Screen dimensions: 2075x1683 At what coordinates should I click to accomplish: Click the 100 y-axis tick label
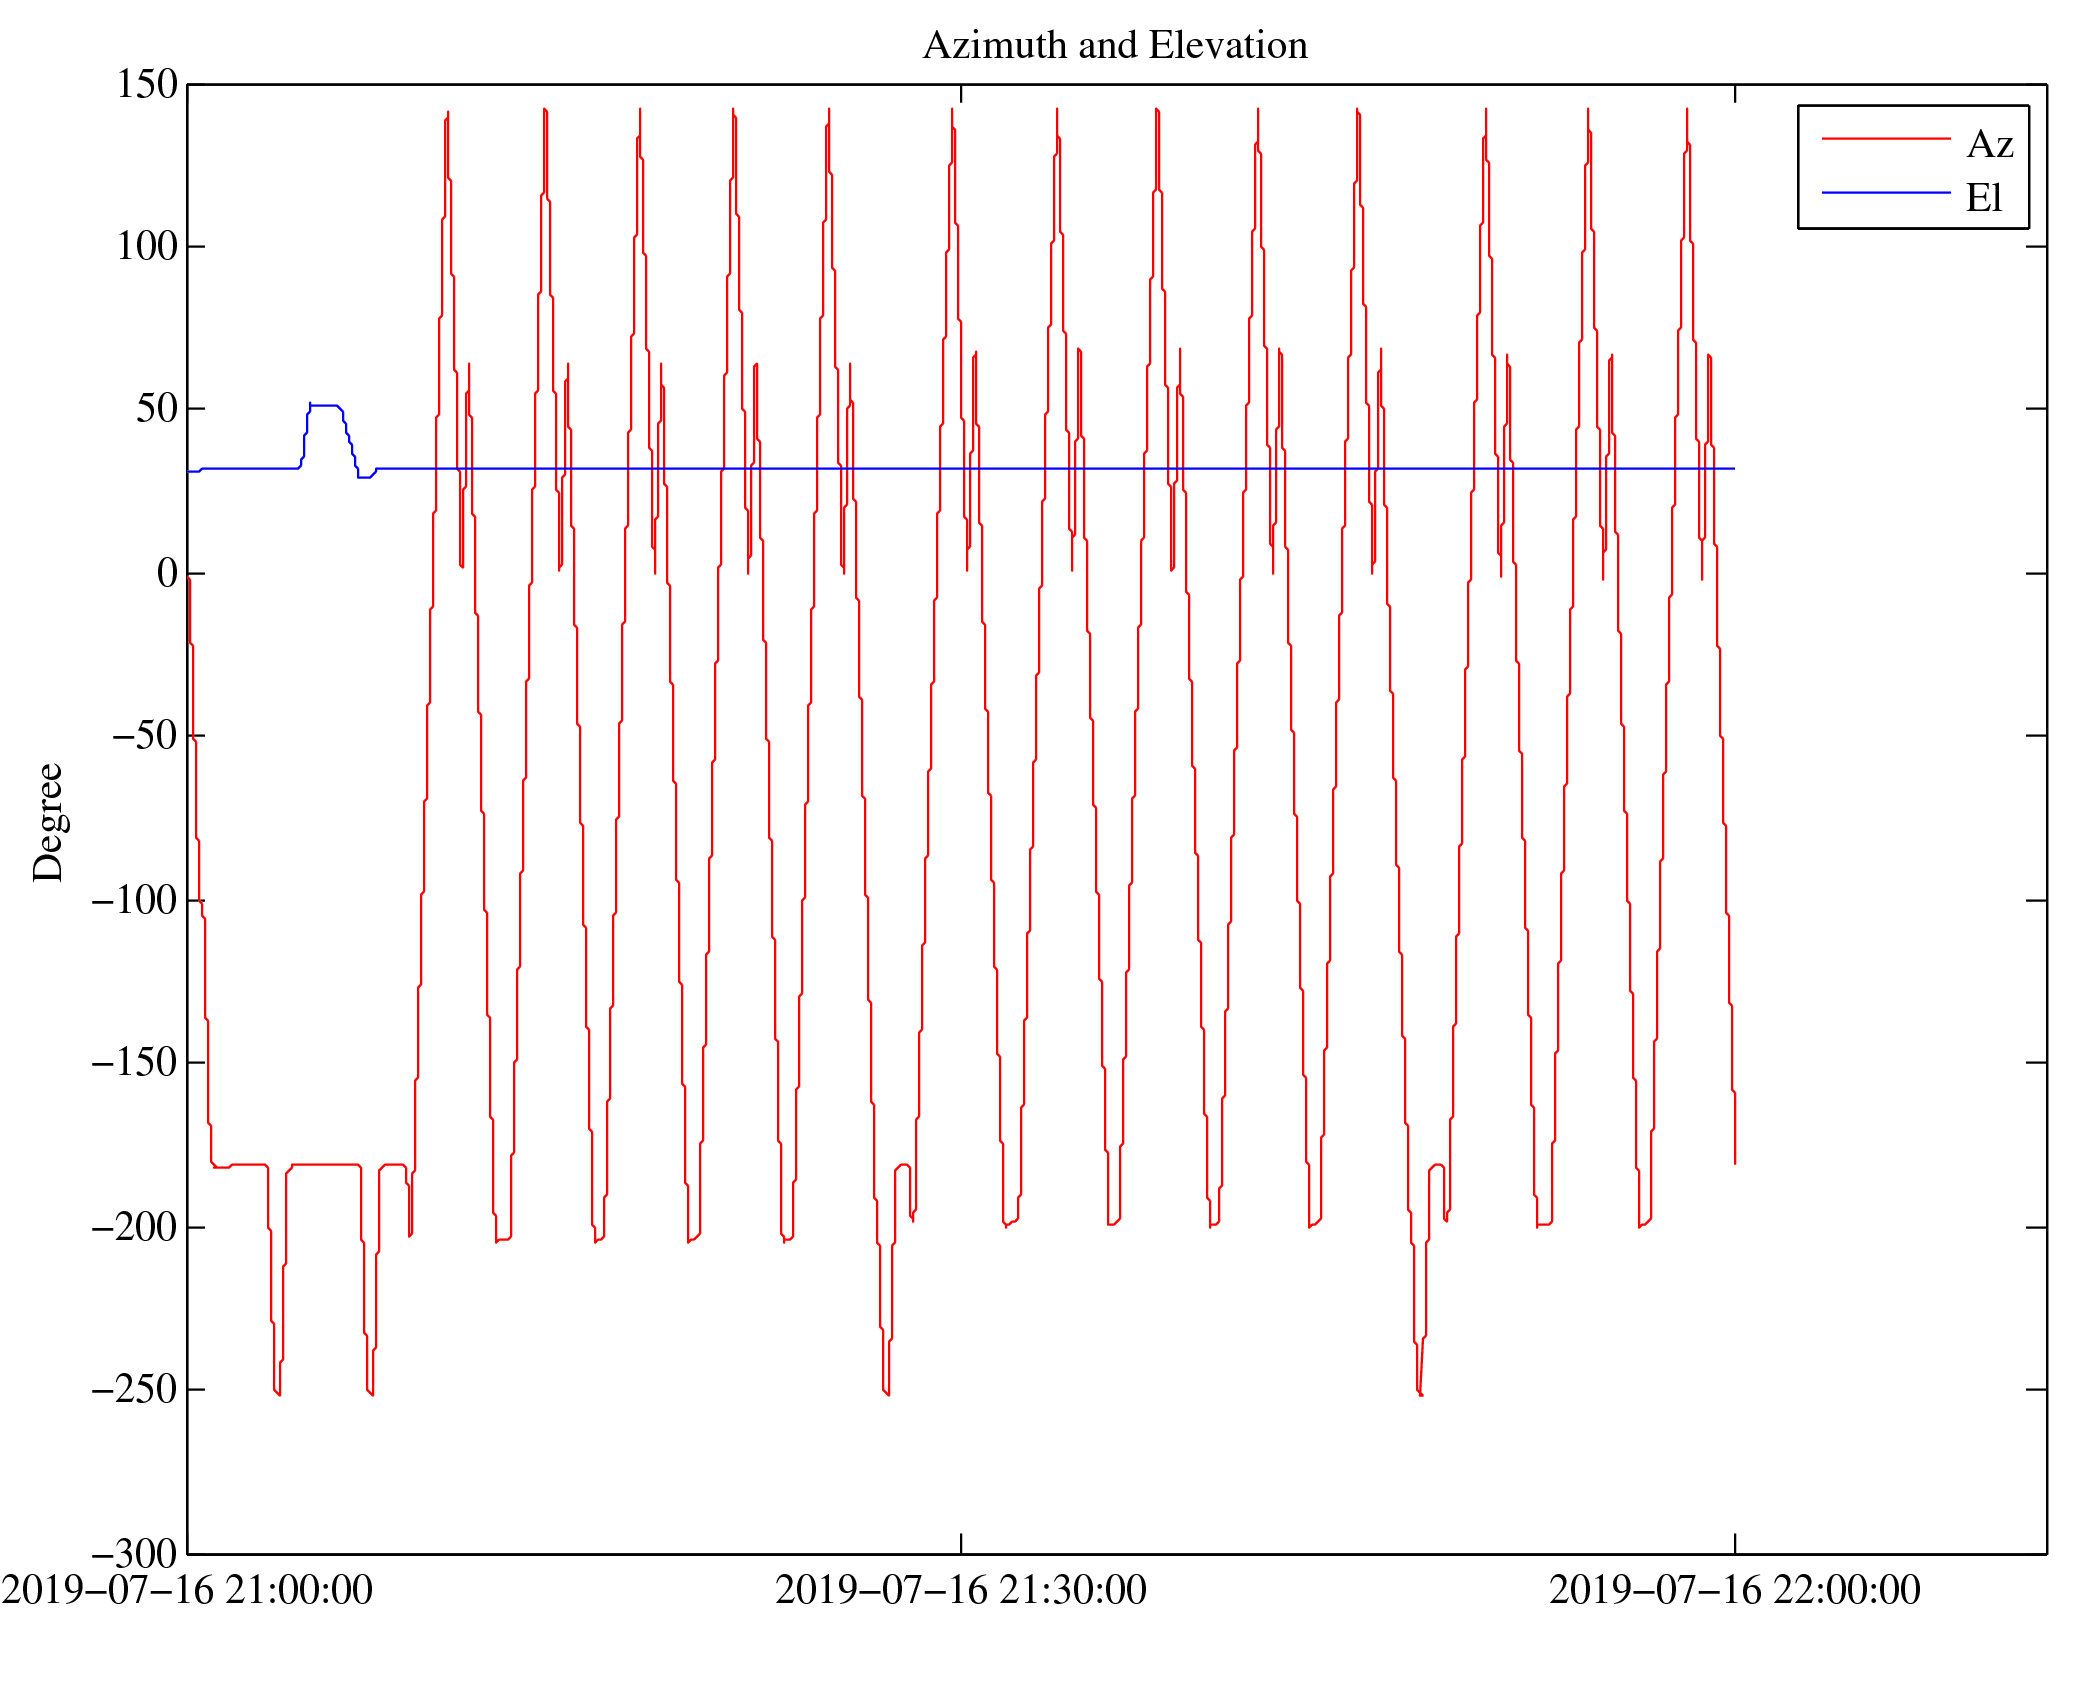[x=147, y=246]
